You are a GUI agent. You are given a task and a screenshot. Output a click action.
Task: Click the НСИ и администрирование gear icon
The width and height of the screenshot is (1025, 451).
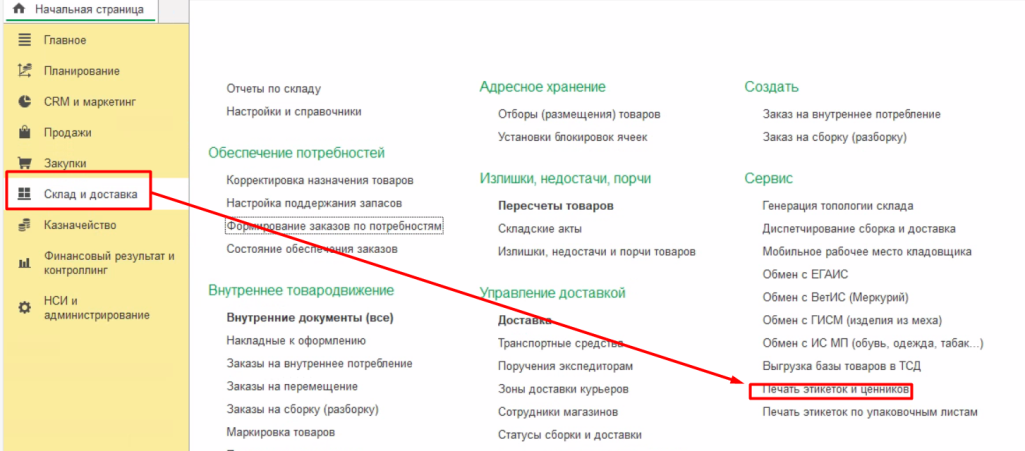pos(24,308)
